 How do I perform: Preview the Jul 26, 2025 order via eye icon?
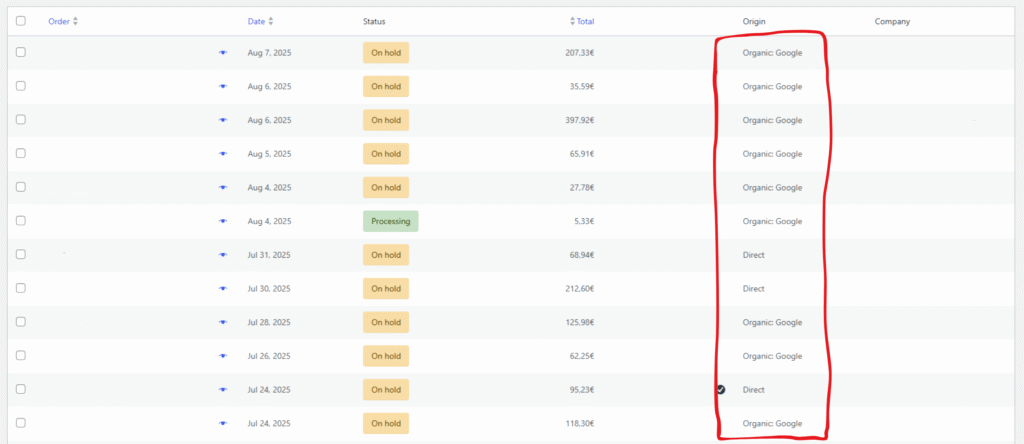(223, 356)
